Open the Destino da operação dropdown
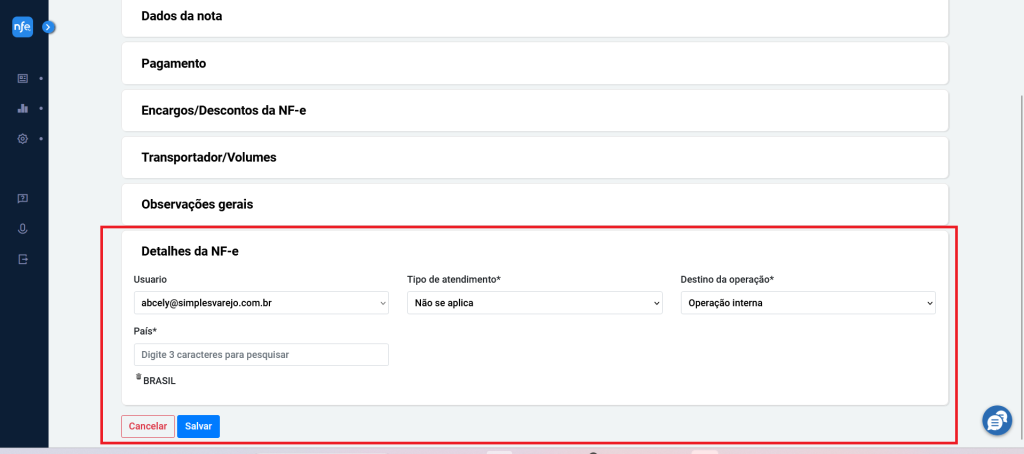 point(808,303)
